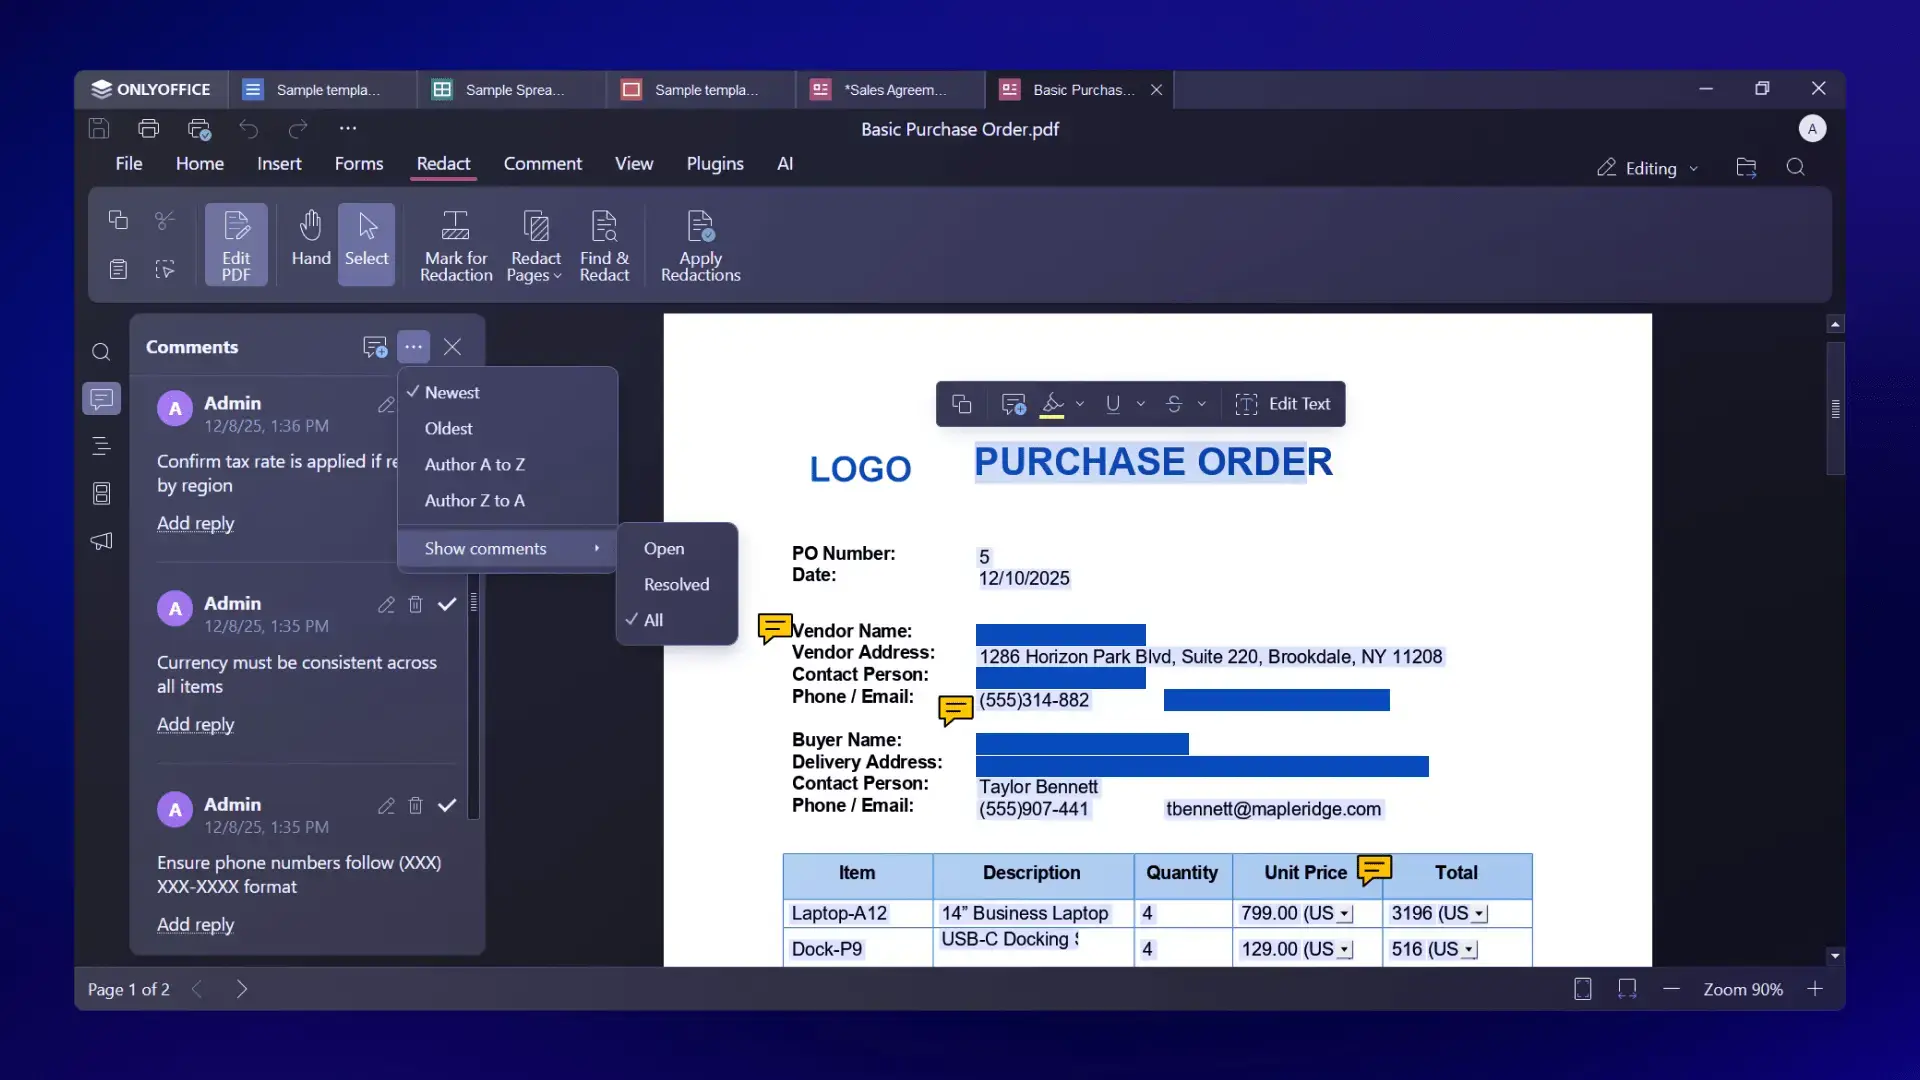Expand Show comments submenu
The width and height of the screenshot is (1920, 1080).
click(507, 549)
